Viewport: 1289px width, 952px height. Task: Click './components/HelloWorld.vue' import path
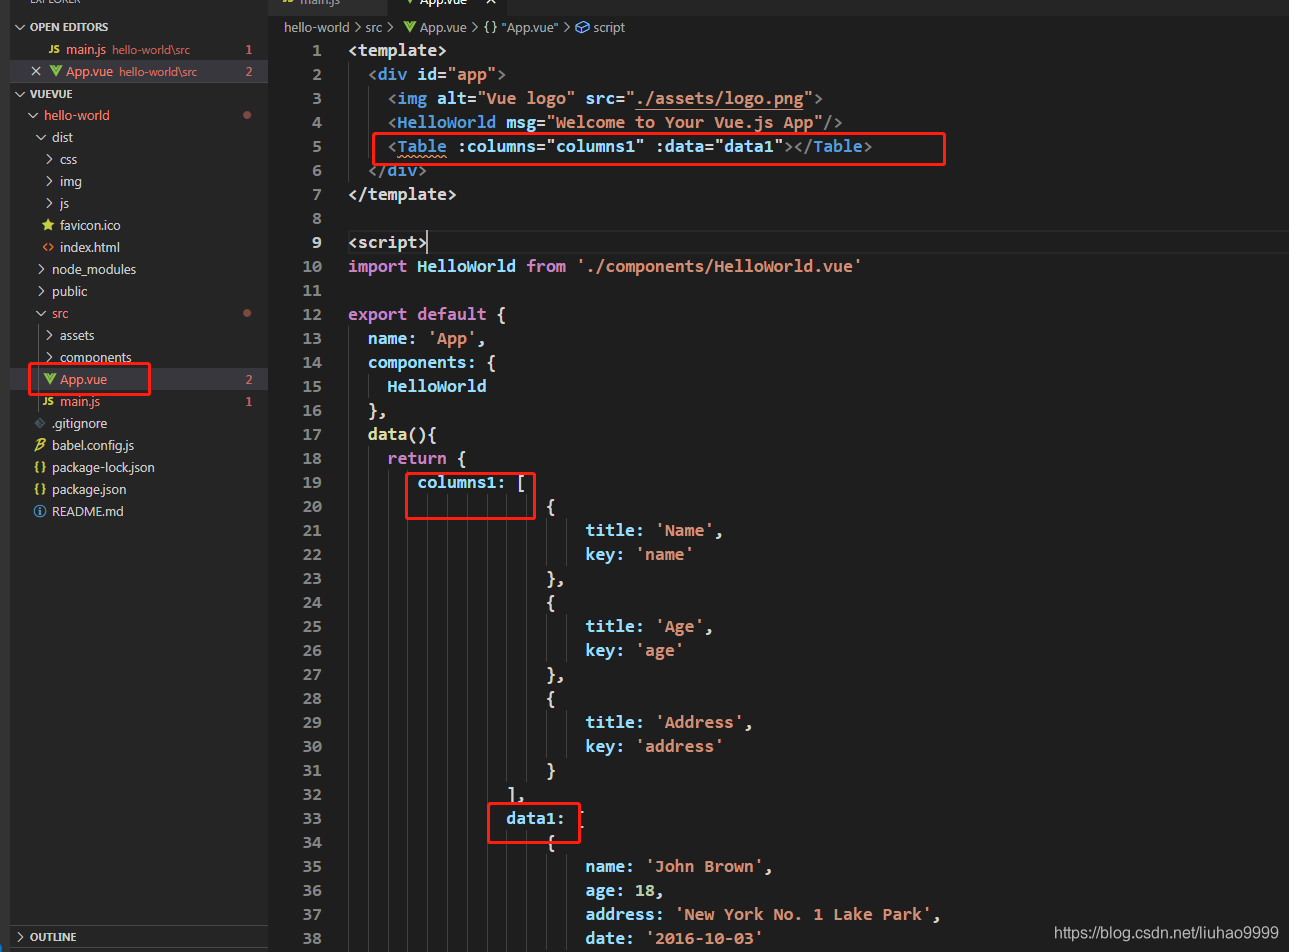[x=719, y=266]
